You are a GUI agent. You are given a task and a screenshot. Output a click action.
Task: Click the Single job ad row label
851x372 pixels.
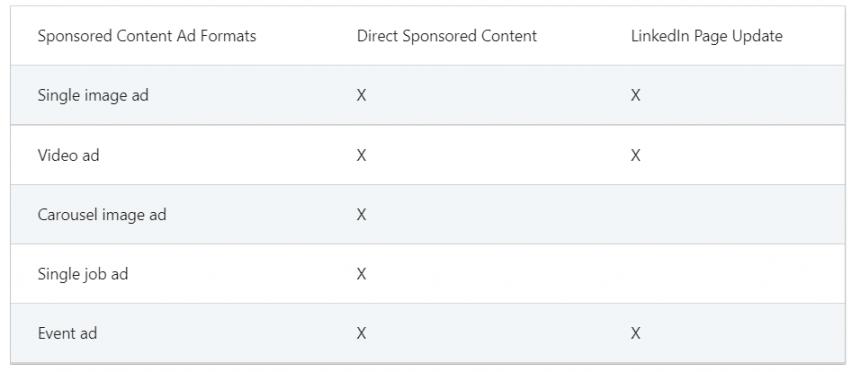tap(82, 274)
